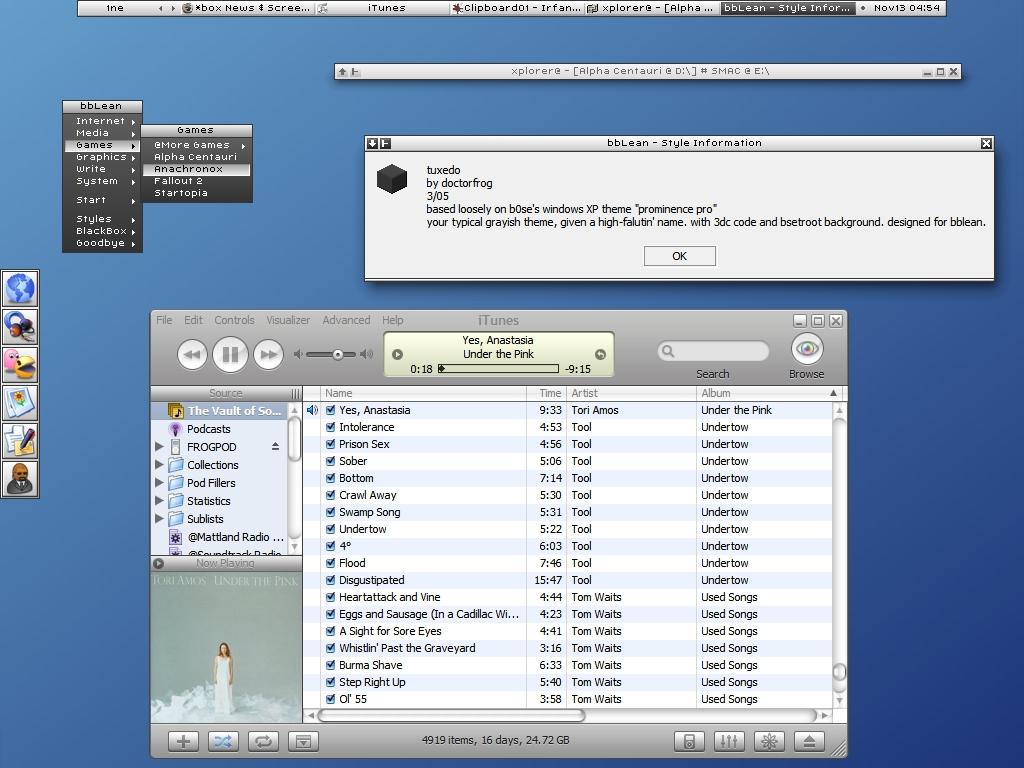Switch to the iTunes taskbar button

pyautogui.click(x=383, y=8)
